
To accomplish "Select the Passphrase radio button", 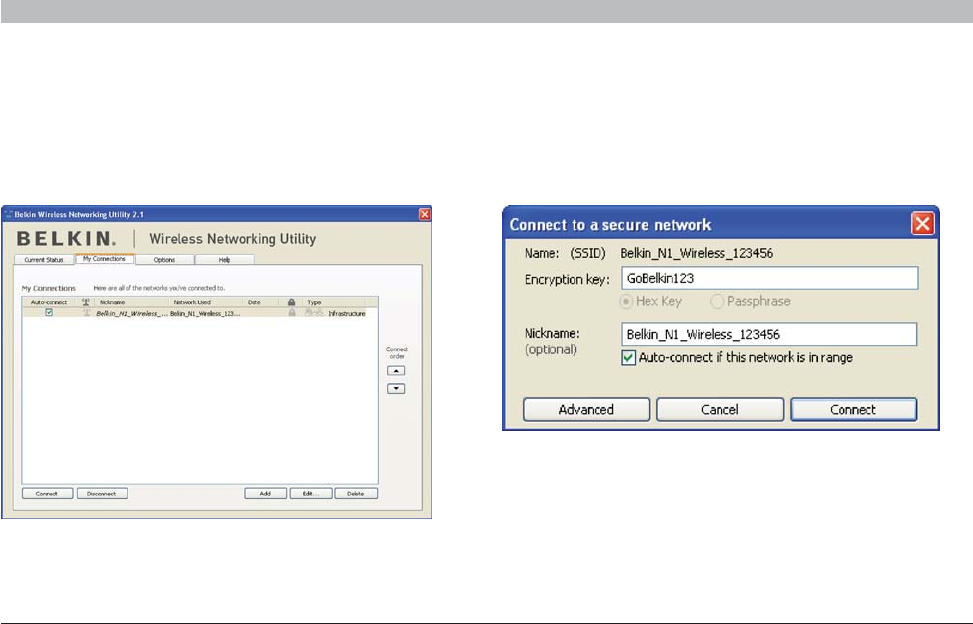I will tap(717, 301).
